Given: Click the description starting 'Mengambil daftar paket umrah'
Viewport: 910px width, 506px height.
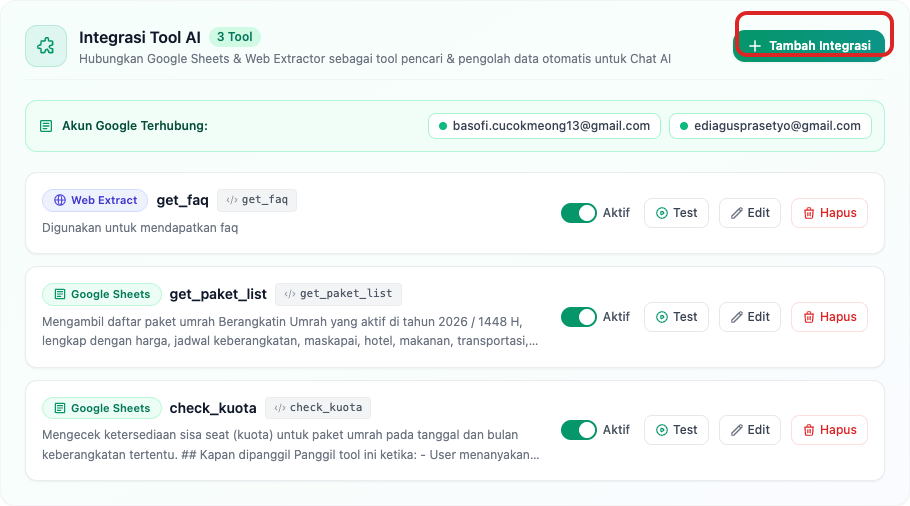Looking at the screenshot, I should (290, 331).
